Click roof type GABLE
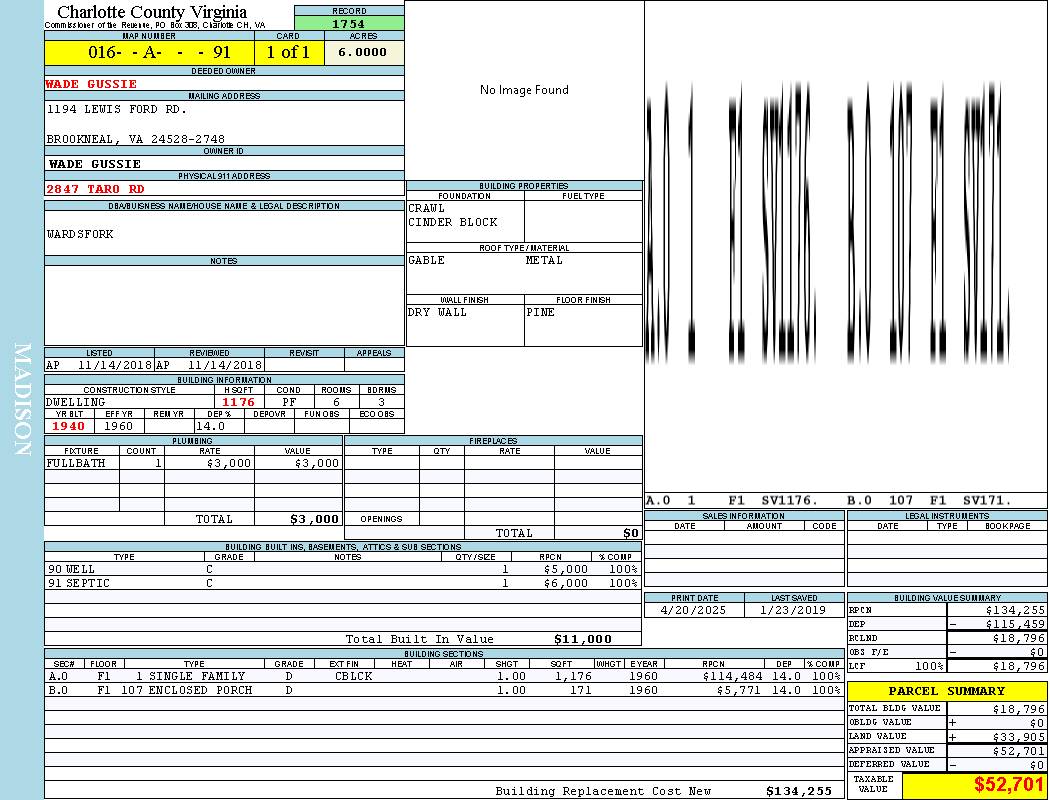This screenshot has width=1050, height=800. pyautogui.click(x=427, y=260)
